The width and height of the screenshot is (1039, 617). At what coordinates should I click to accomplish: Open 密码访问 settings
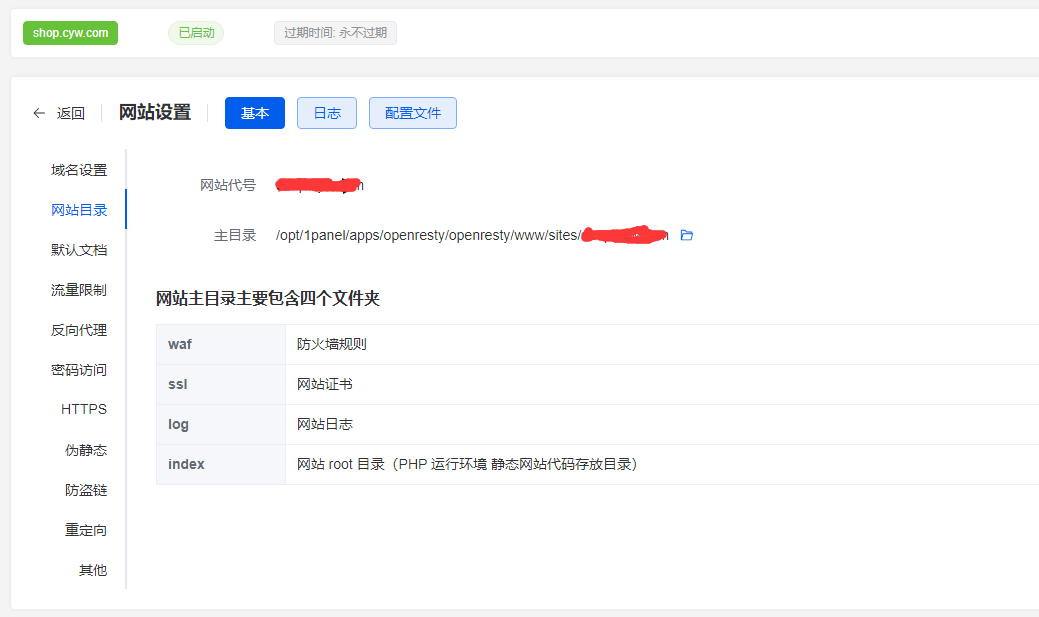pos(79,370)
